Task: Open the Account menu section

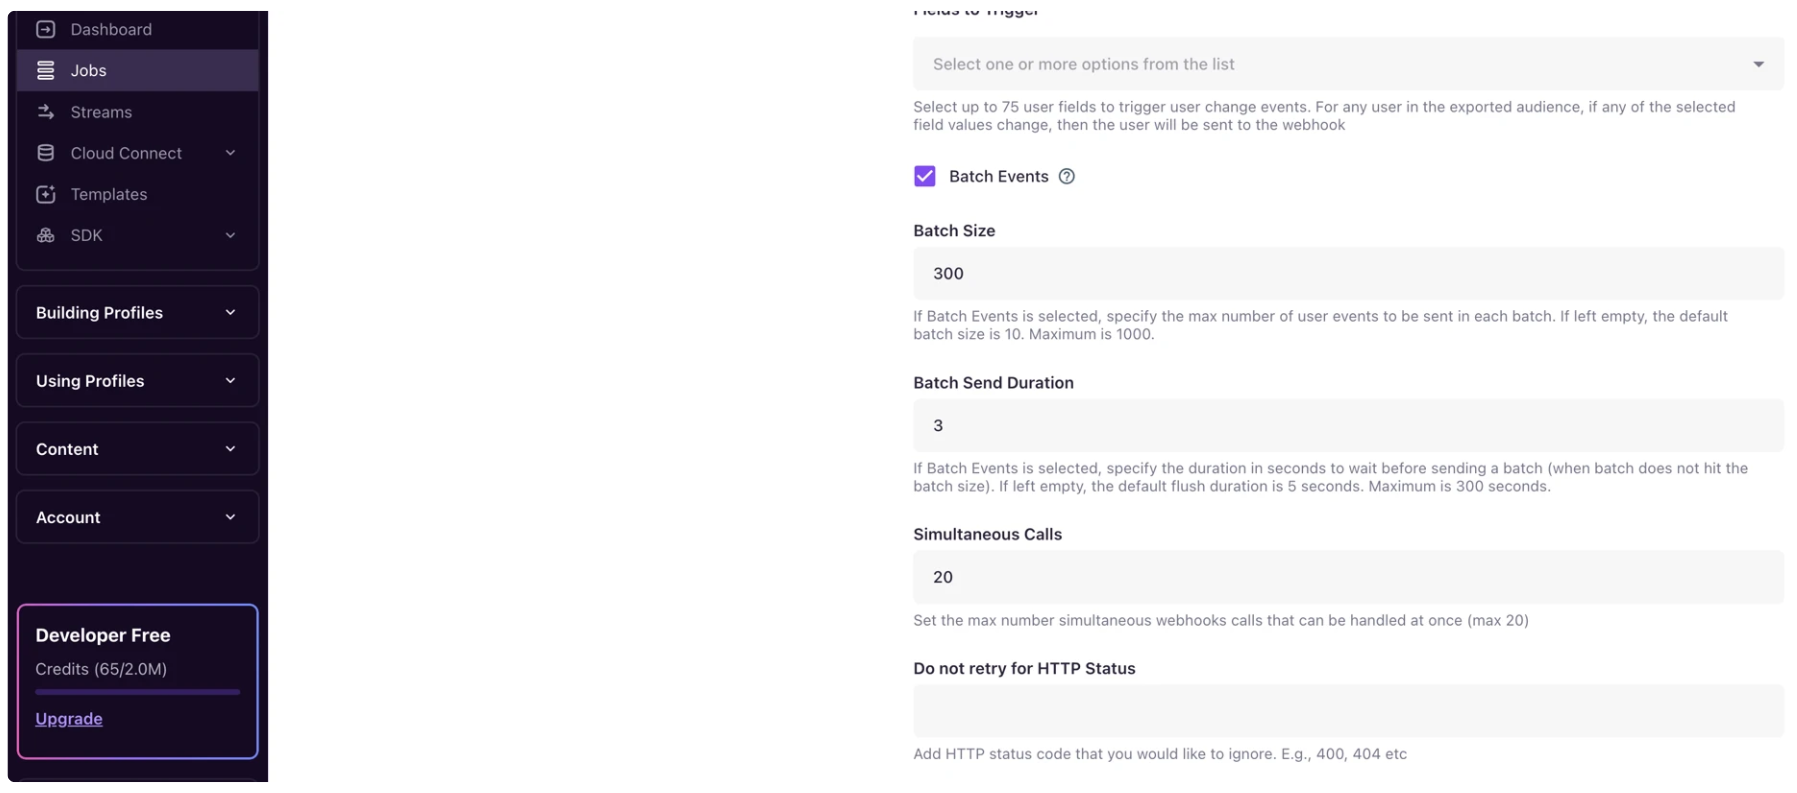Action: [x=138, y=517]
